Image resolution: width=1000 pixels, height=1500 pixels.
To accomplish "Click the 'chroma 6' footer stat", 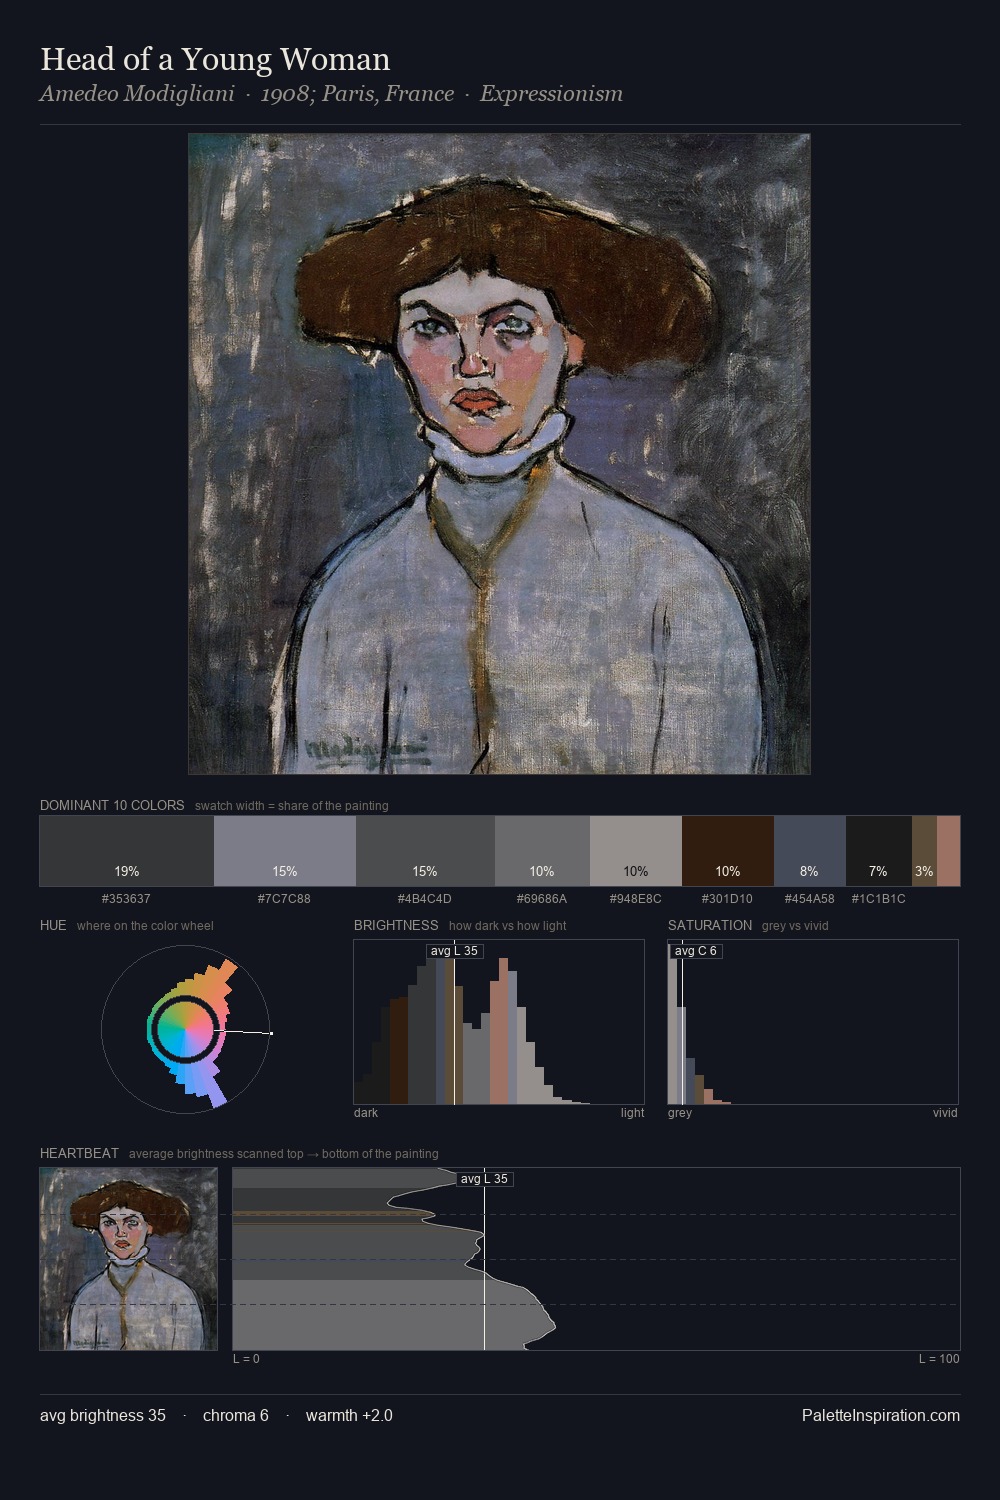I will (236, 1415).
